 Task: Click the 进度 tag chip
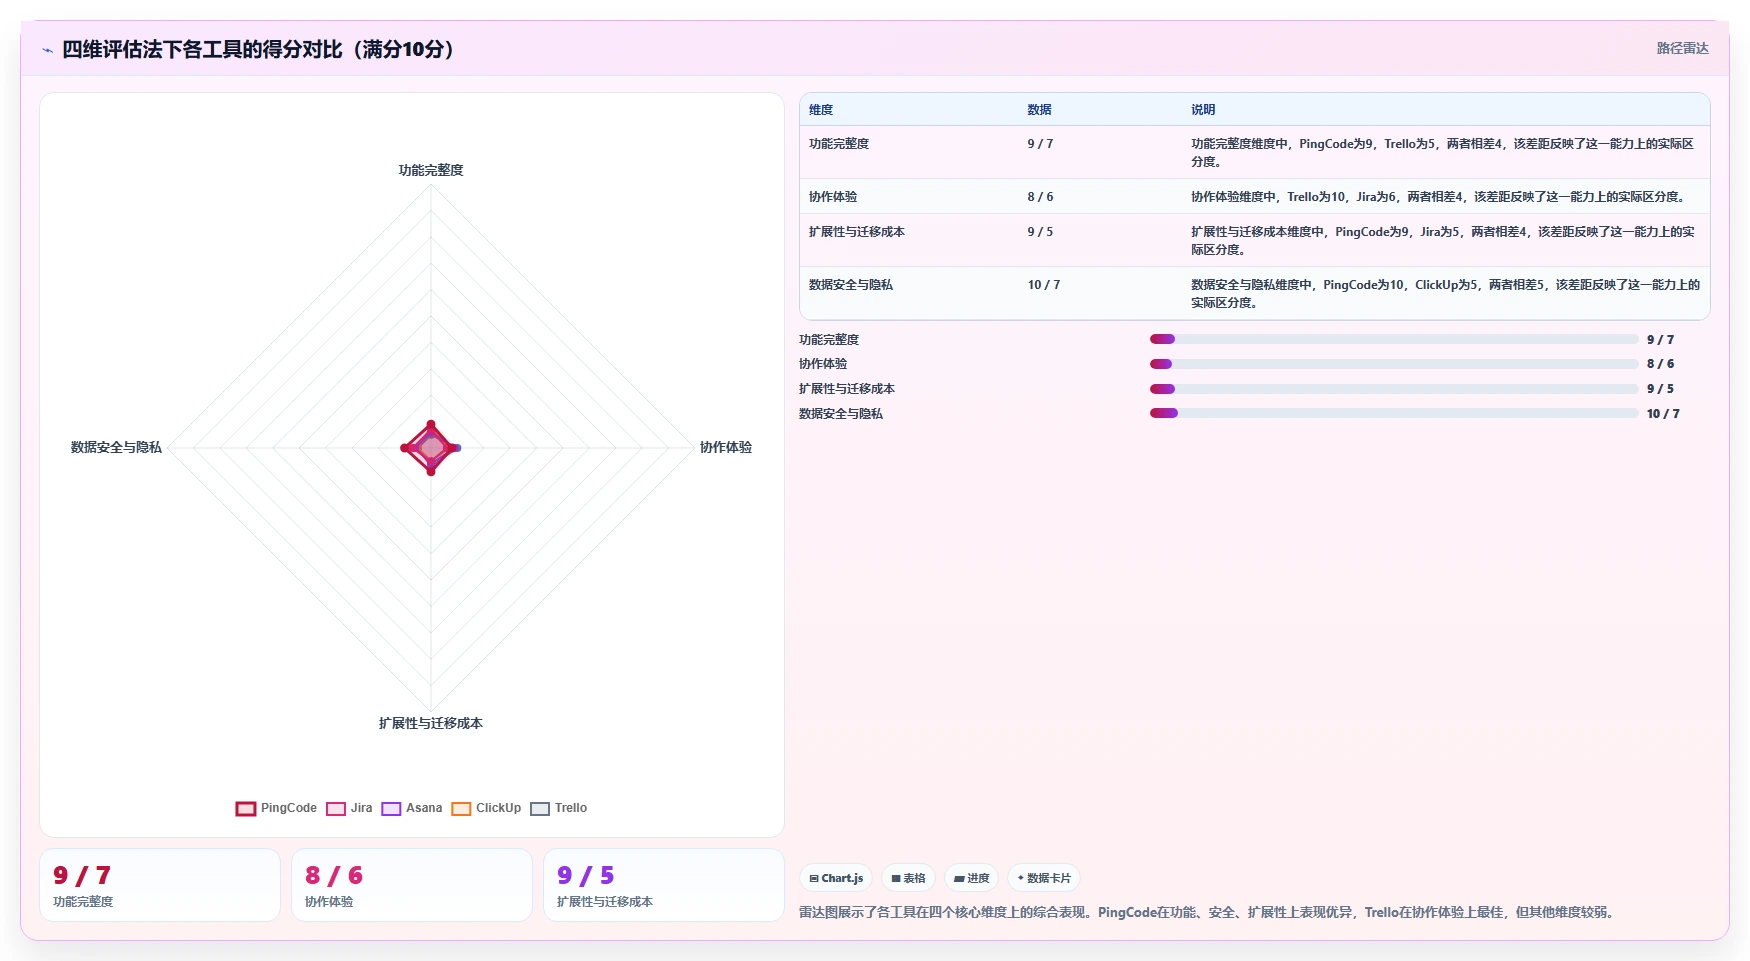(971, 878)
